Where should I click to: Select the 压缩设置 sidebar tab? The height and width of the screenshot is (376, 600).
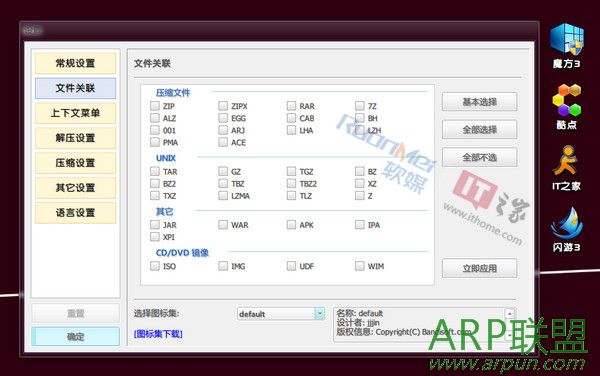[75, 163]
